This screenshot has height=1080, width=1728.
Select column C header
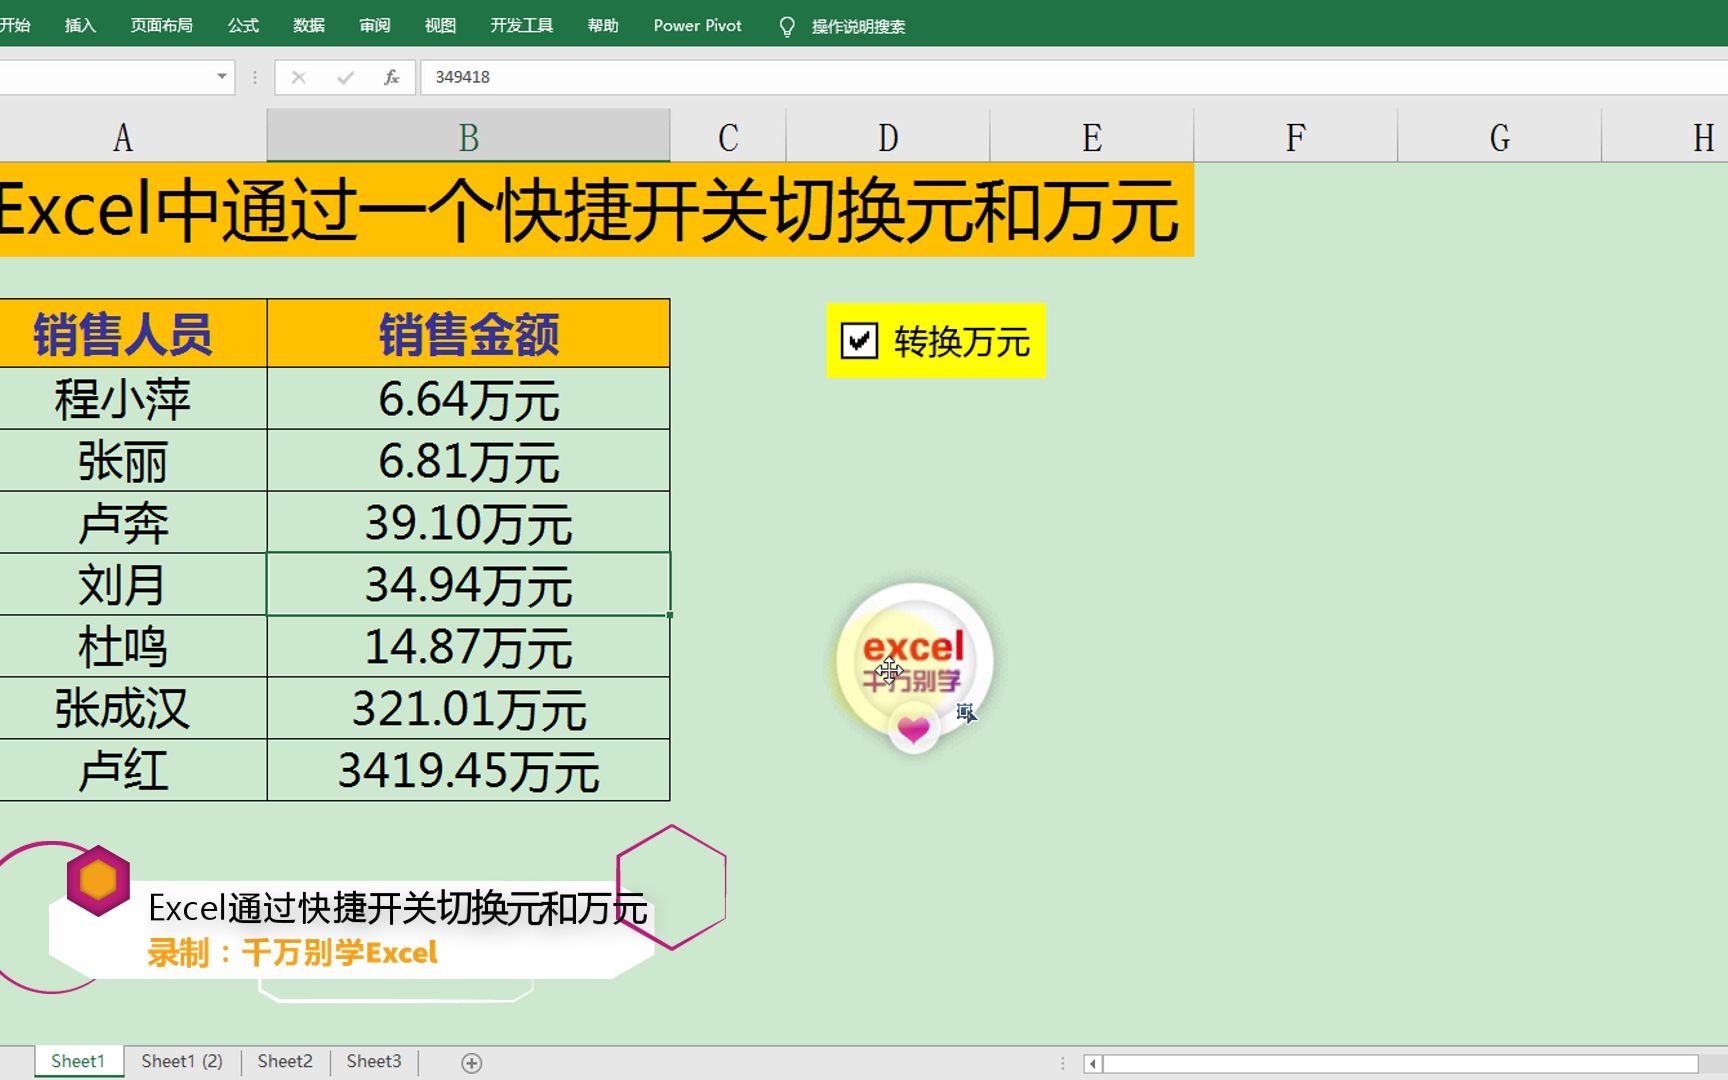pos(728,137)
